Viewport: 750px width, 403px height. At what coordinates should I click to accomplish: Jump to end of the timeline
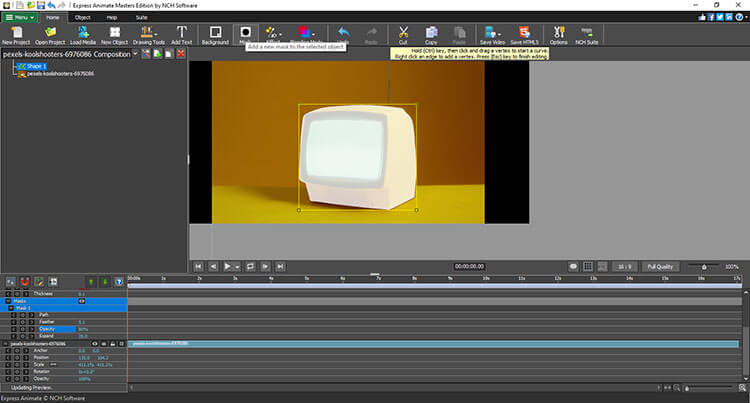281,267
